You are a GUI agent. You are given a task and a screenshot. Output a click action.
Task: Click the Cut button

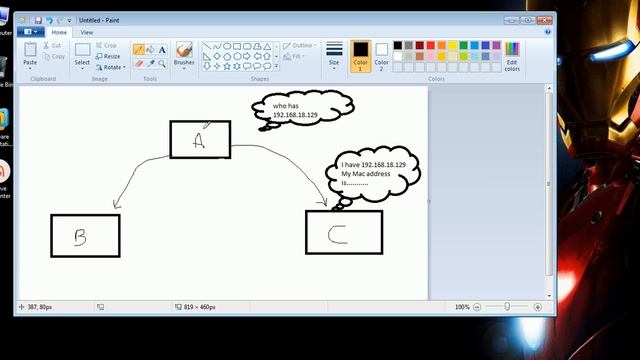[53, 45]
